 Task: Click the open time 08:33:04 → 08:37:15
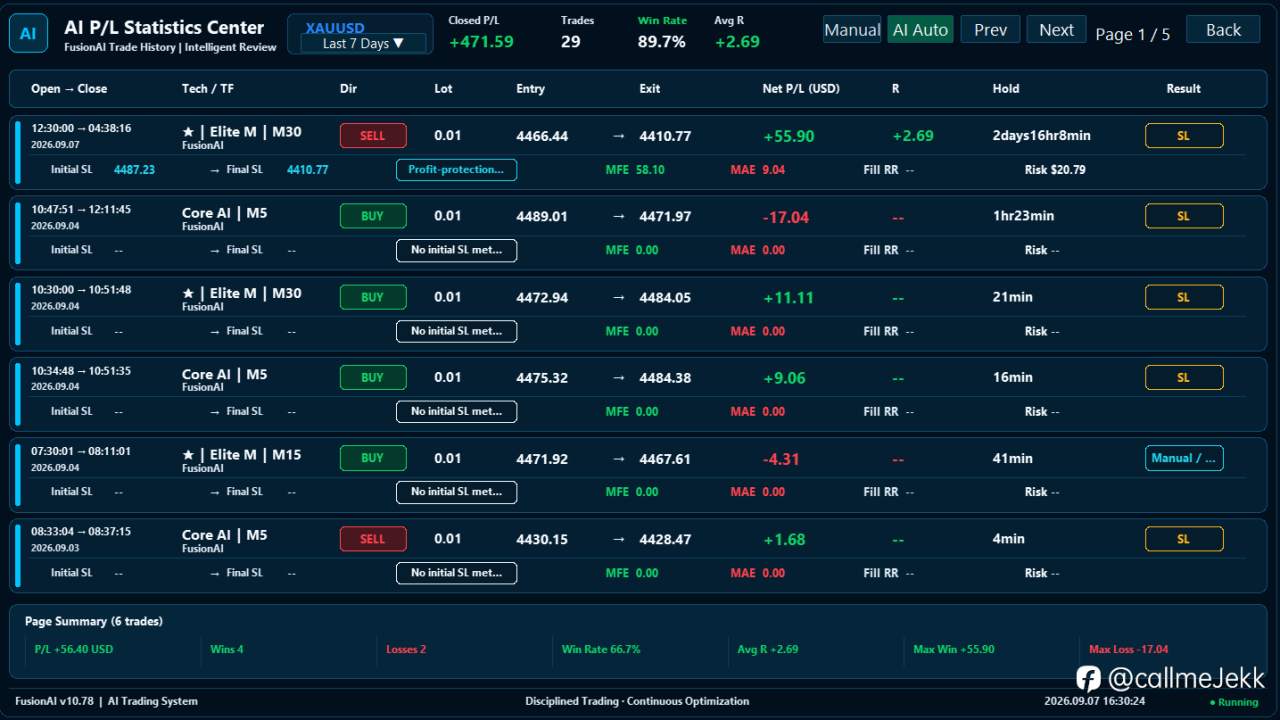coord(81,532)
